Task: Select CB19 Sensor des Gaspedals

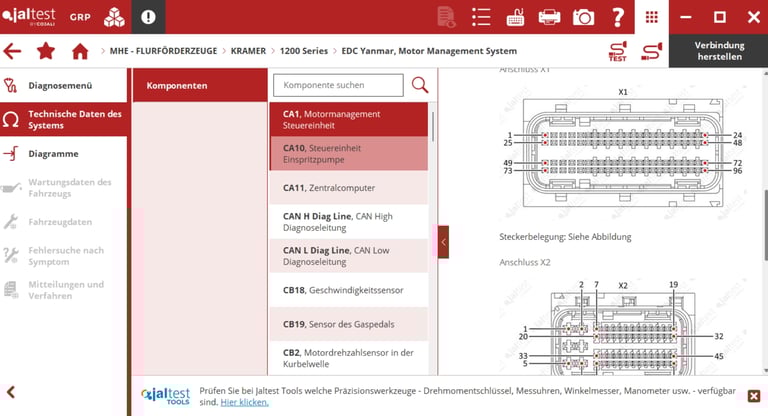Action: 349,324
